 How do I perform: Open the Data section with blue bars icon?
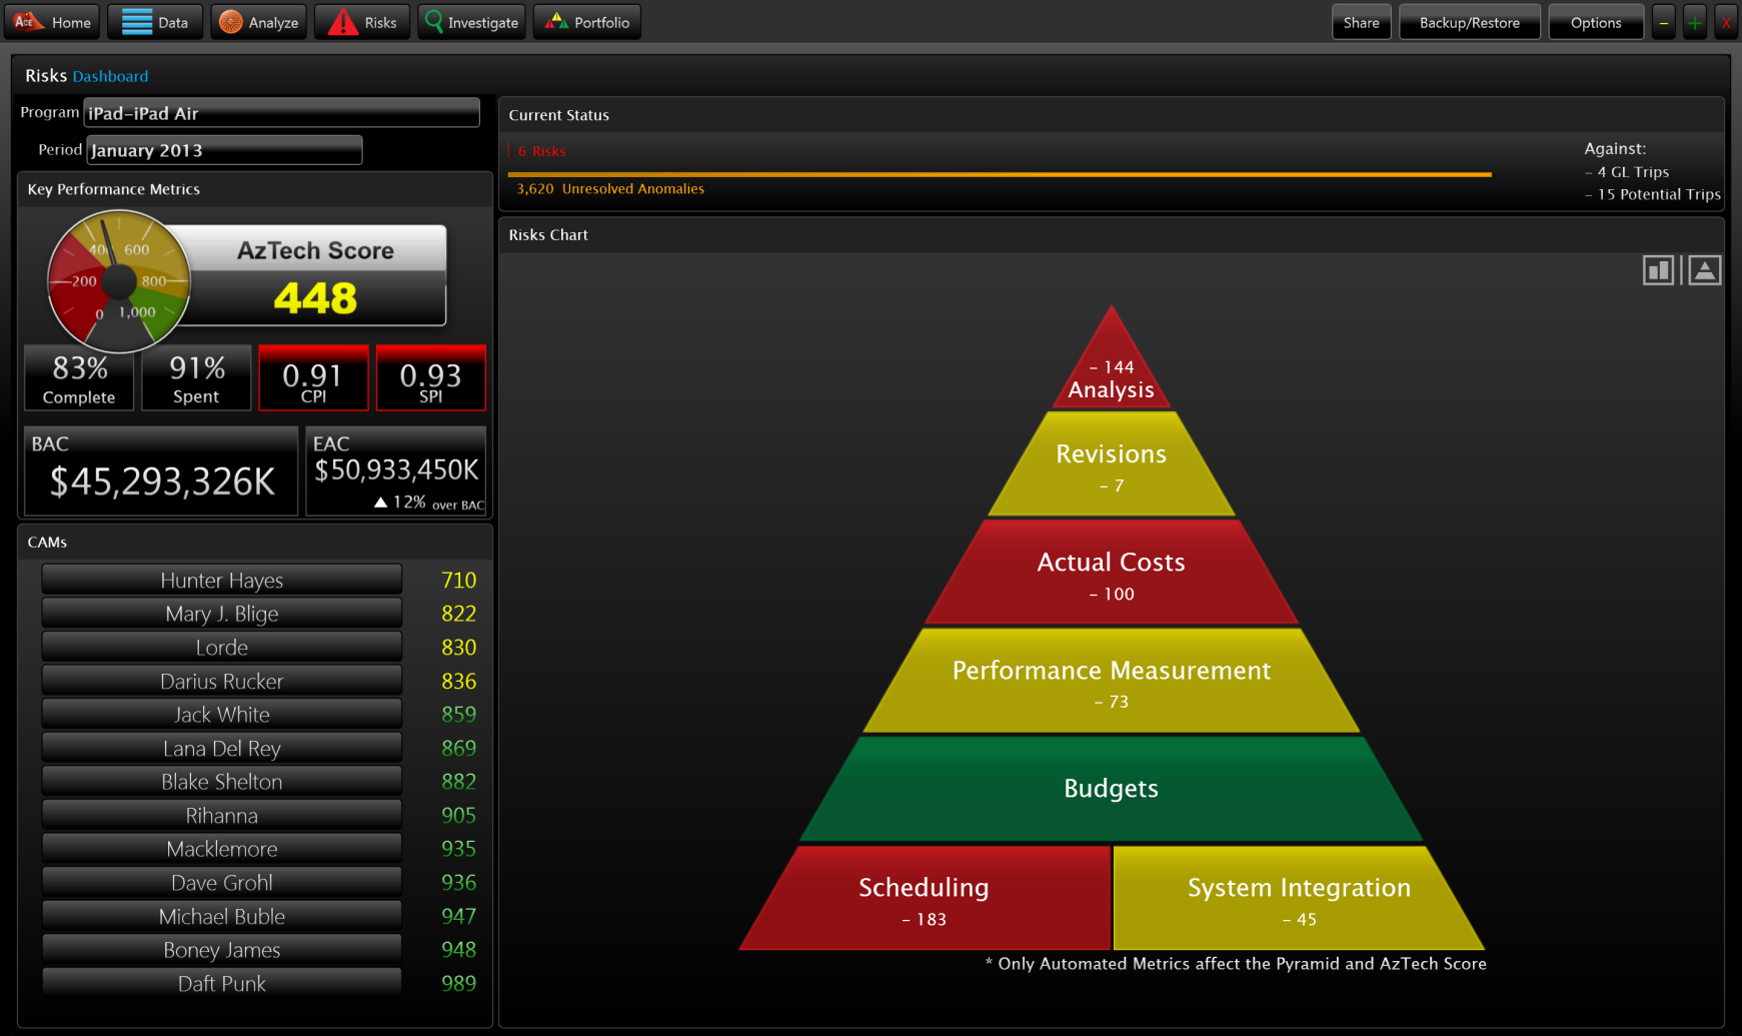point(137,21)
